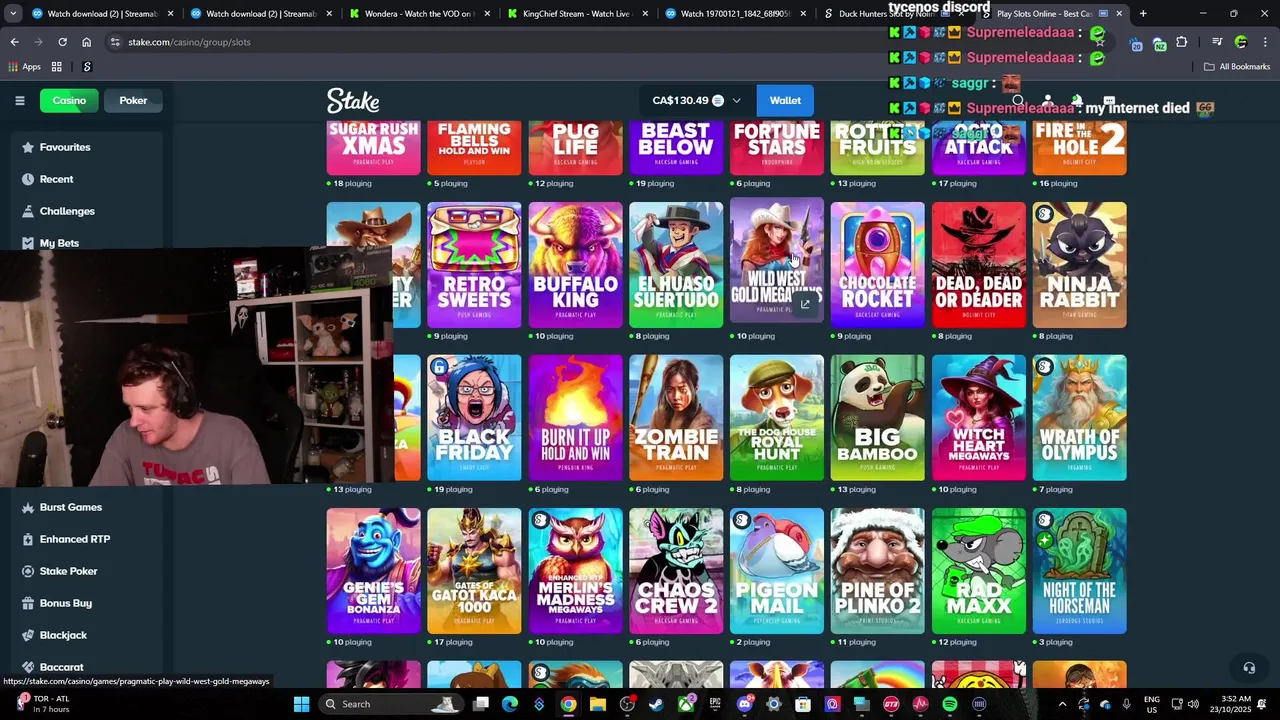Click the Windows Start button
The width and height of the screenshot is (1280, 720).
(x=301, y=704)
